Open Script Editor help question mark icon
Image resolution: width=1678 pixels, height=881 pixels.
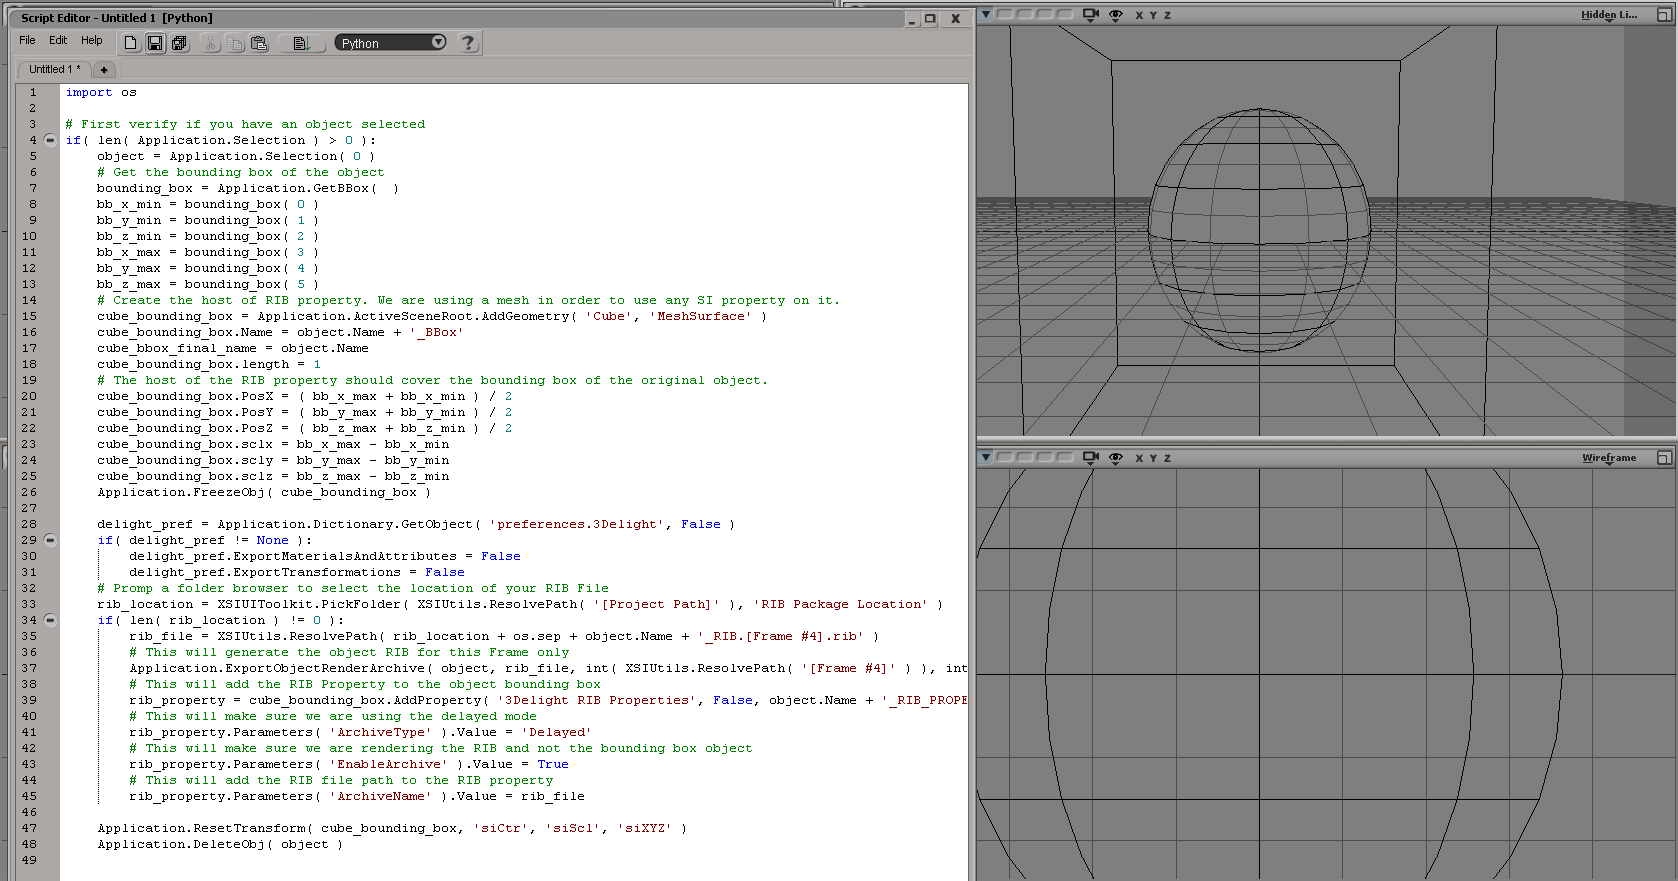(468, 42)
